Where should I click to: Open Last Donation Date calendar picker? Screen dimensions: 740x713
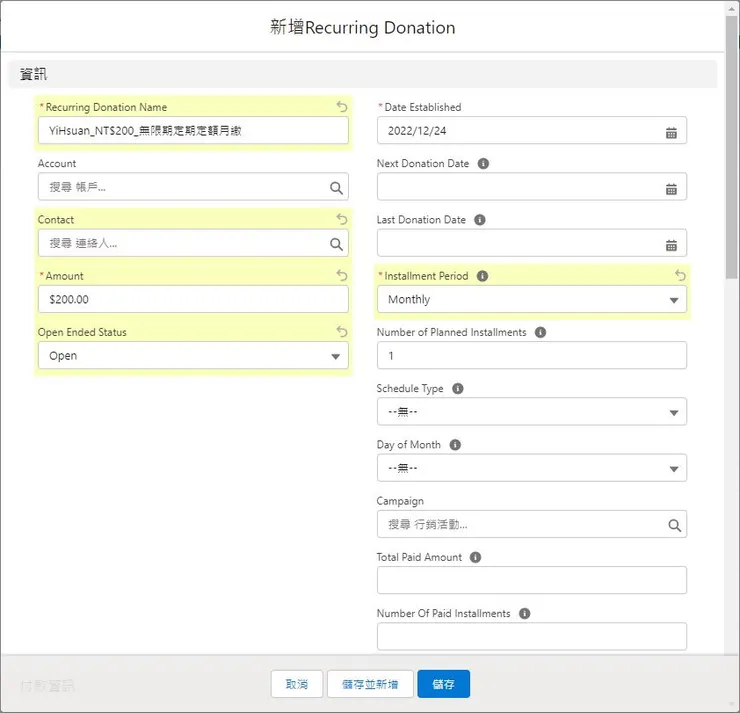671,244
